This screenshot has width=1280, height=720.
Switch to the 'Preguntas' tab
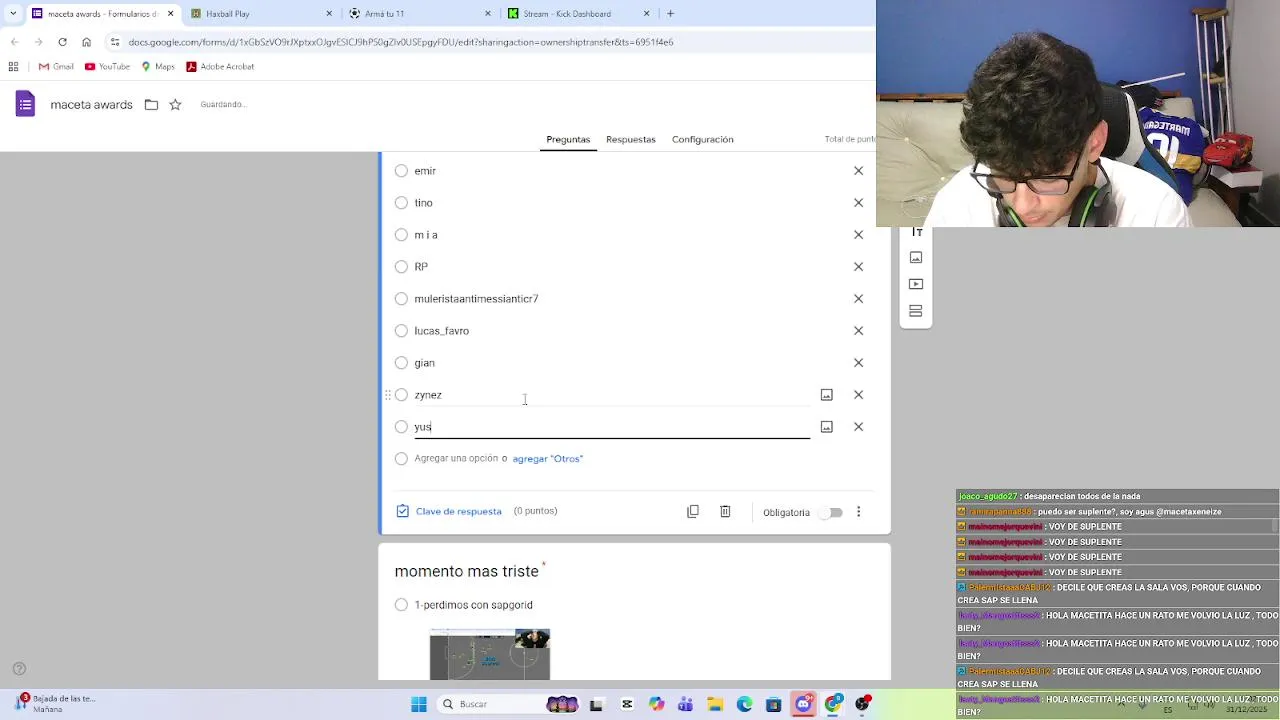[568, 139]
